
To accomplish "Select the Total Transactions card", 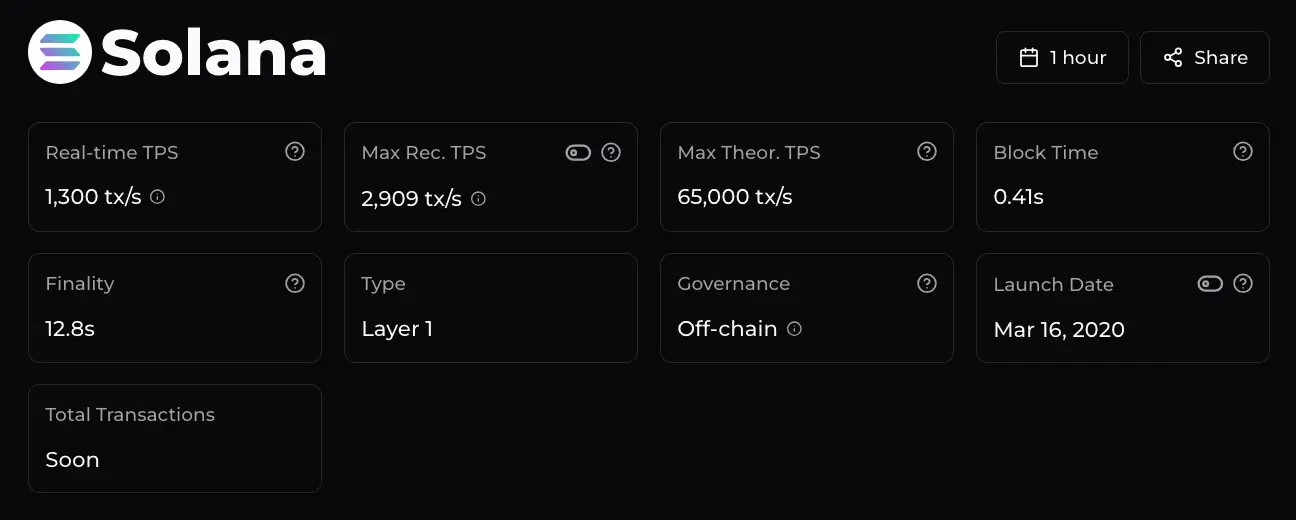I will (175, 438).
